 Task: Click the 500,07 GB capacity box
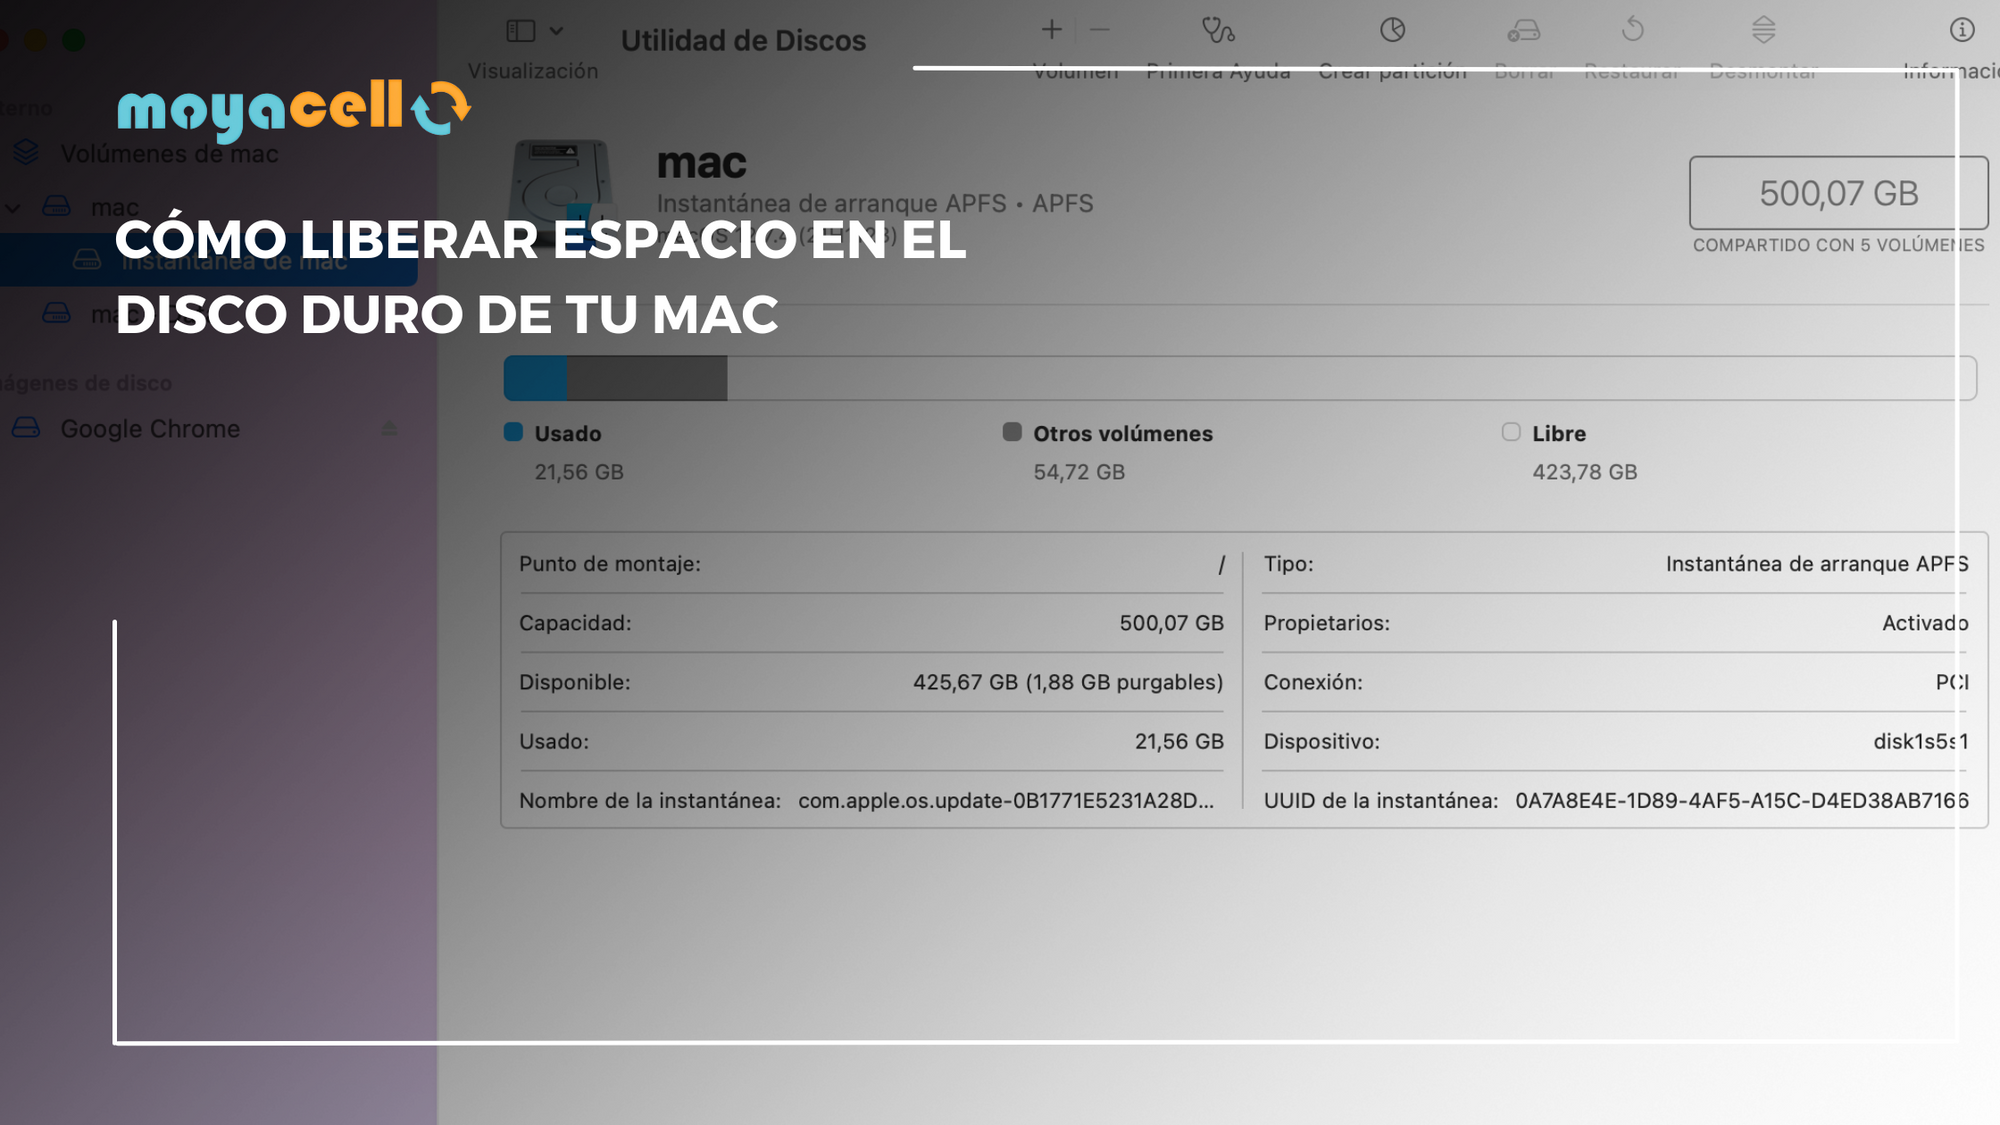(x=1839, y=193)
